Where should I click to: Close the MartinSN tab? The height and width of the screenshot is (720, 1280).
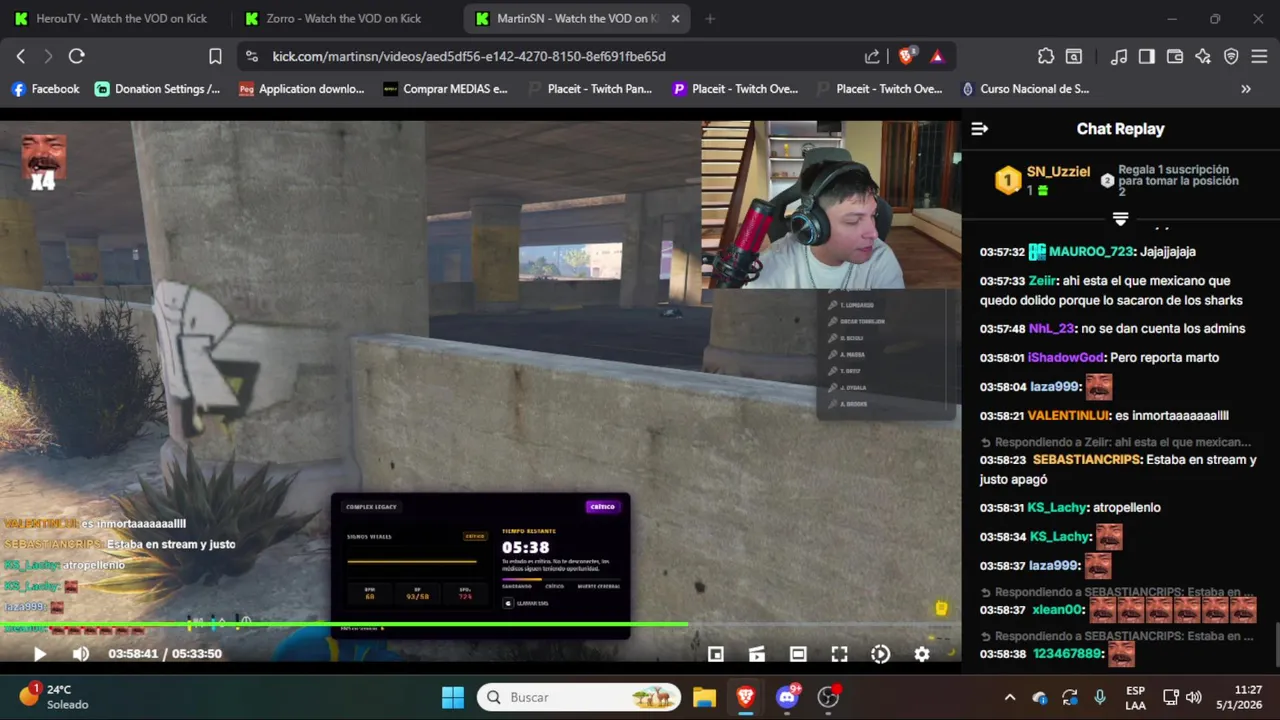(x=676, y=18)
